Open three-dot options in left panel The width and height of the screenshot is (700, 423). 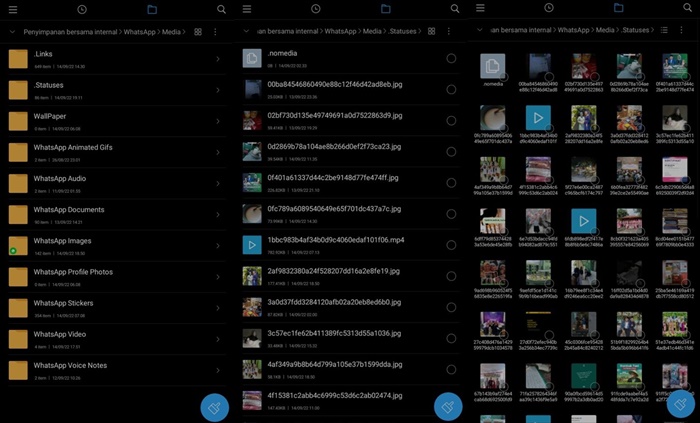215,32
